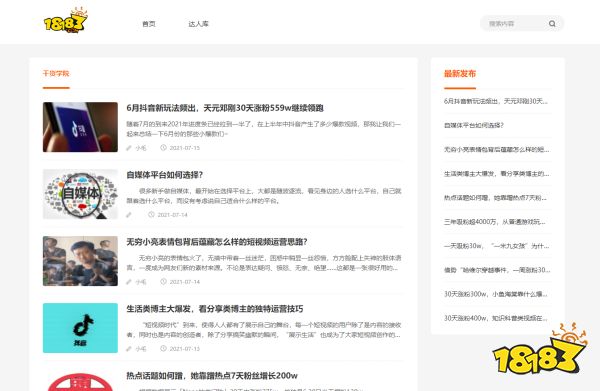Screen dimensions: 600x391
Task: Open sidebar link 无穷小亮表情包背后
Action: [x=496, y=149]
